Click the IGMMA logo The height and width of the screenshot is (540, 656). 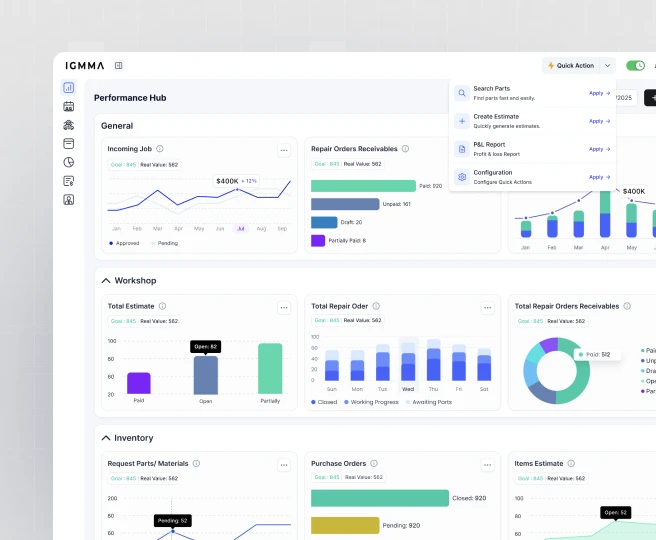click(x=85, y=65)
